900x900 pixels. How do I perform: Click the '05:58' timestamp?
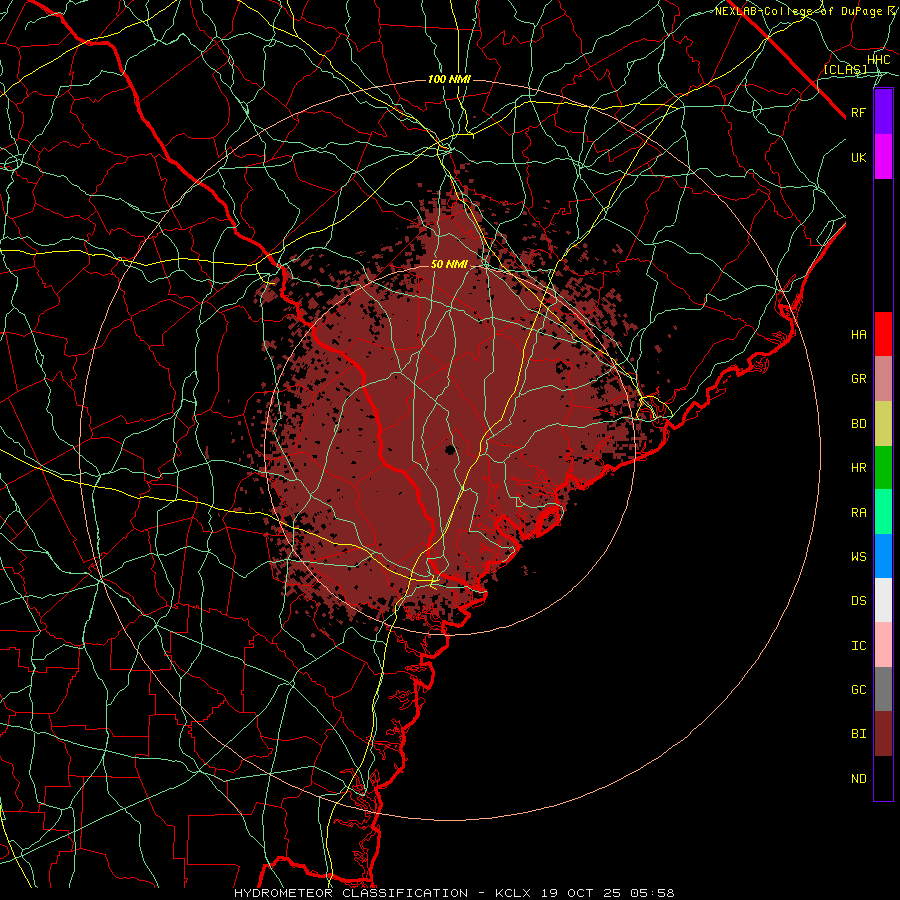(x=655, y=893)
